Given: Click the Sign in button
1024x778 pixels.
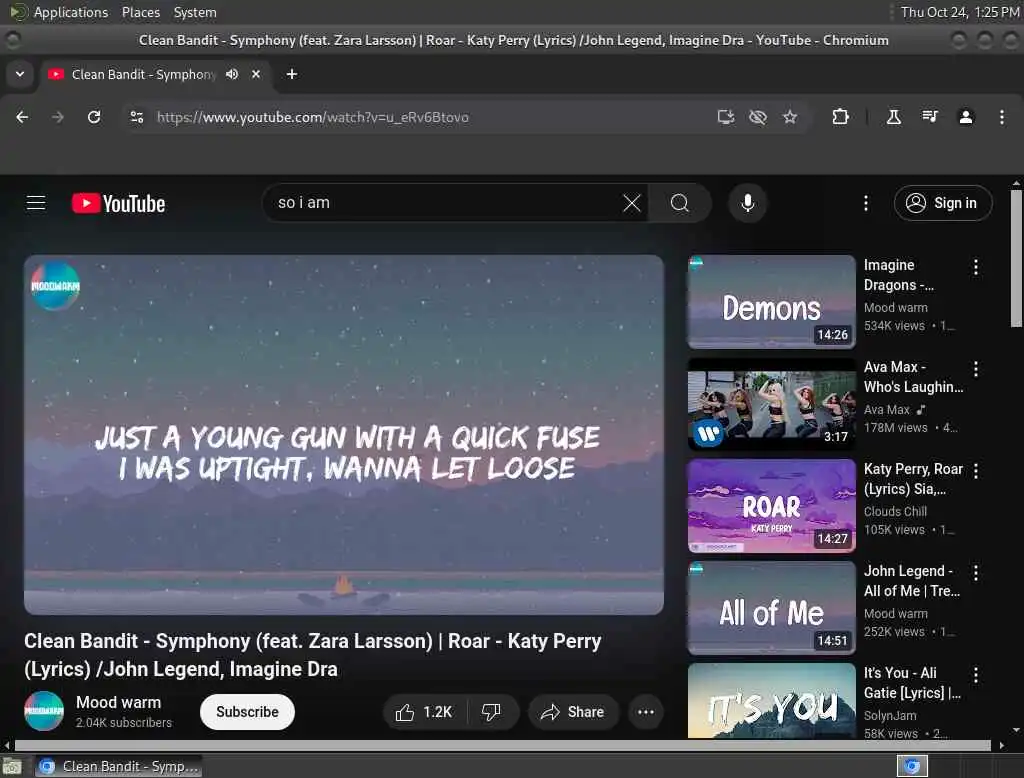Looking at the screenshot, I should point(943,203).
